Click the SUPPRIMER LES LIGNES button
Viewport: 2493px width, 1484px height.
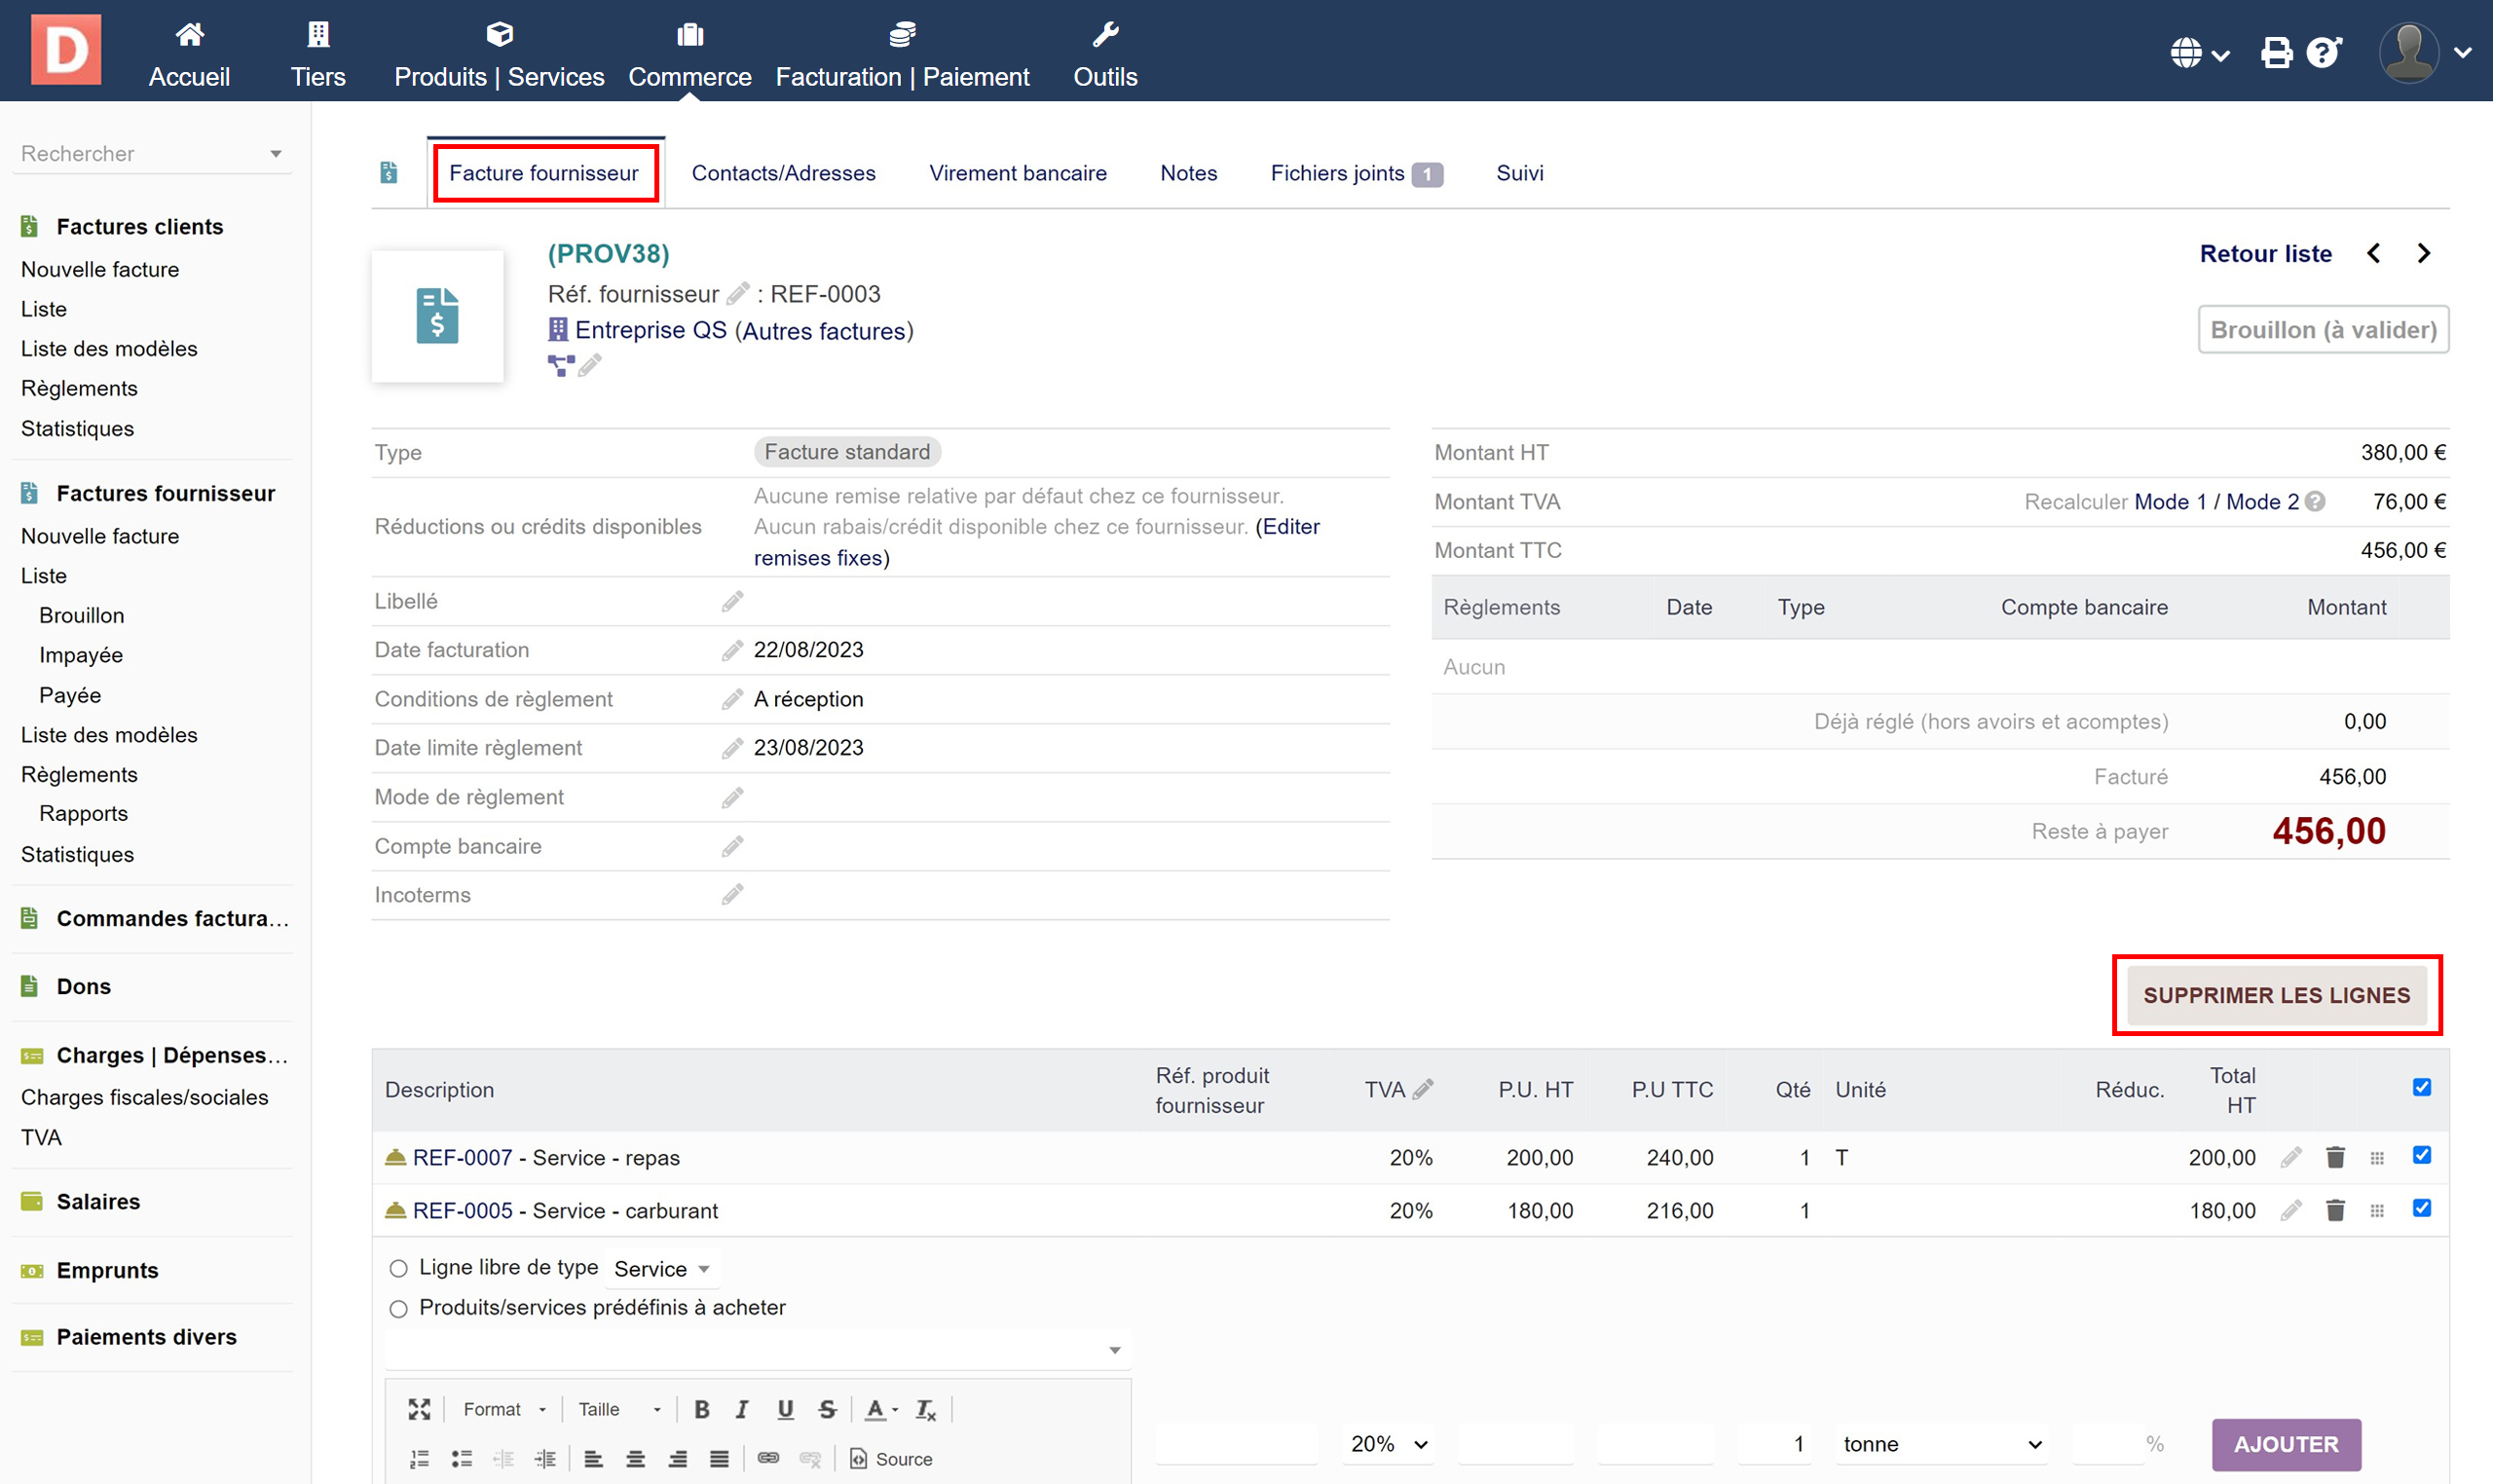tap(2276, 995)
